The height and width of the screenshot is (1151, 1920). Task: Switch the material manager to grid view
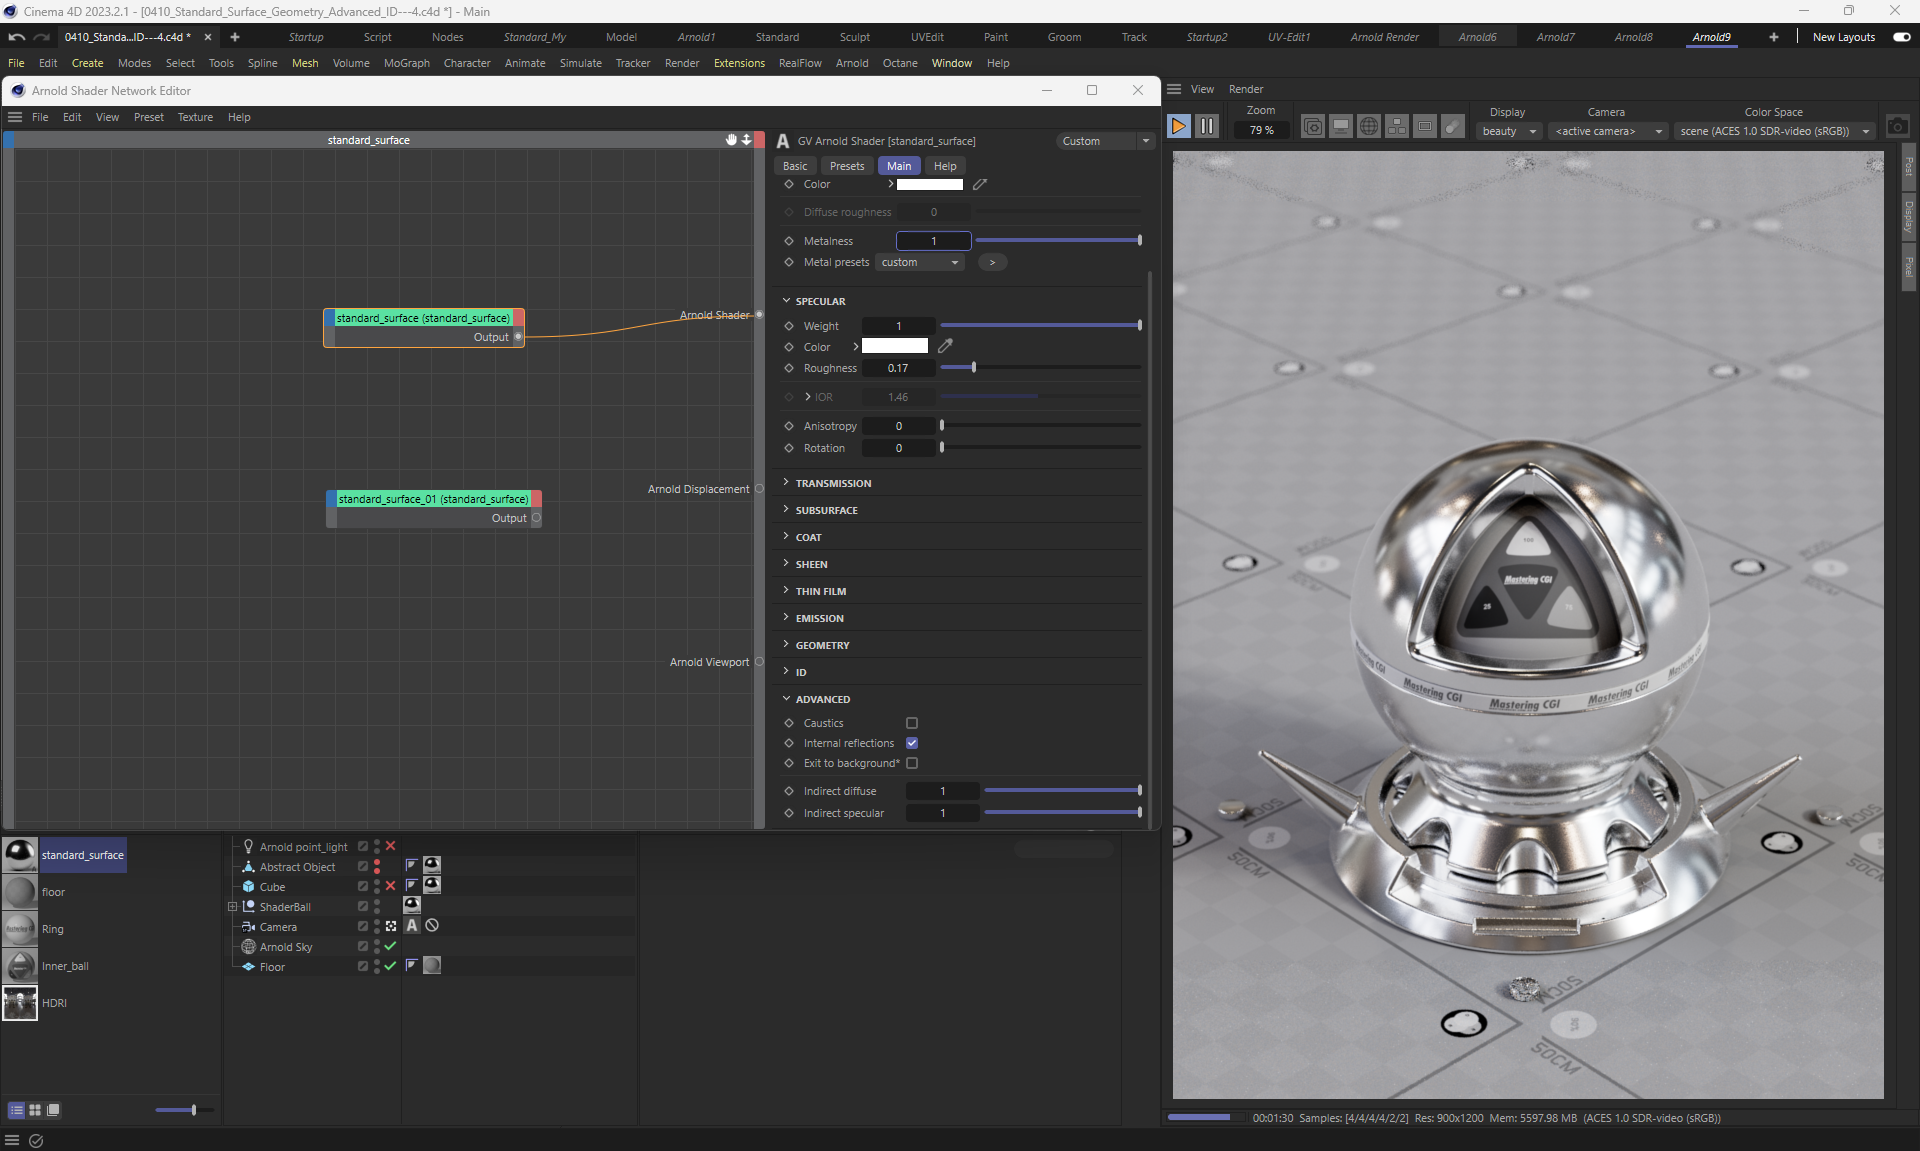click(35, 1110)
